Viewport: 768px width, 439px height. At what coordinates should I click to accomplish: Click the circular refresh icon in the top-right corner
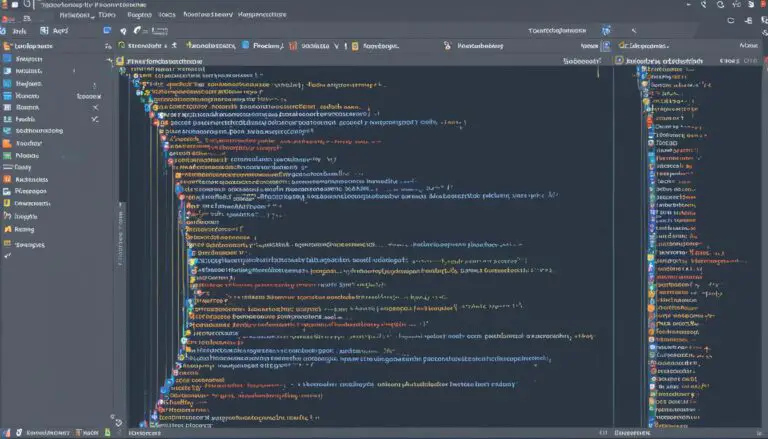720,5
